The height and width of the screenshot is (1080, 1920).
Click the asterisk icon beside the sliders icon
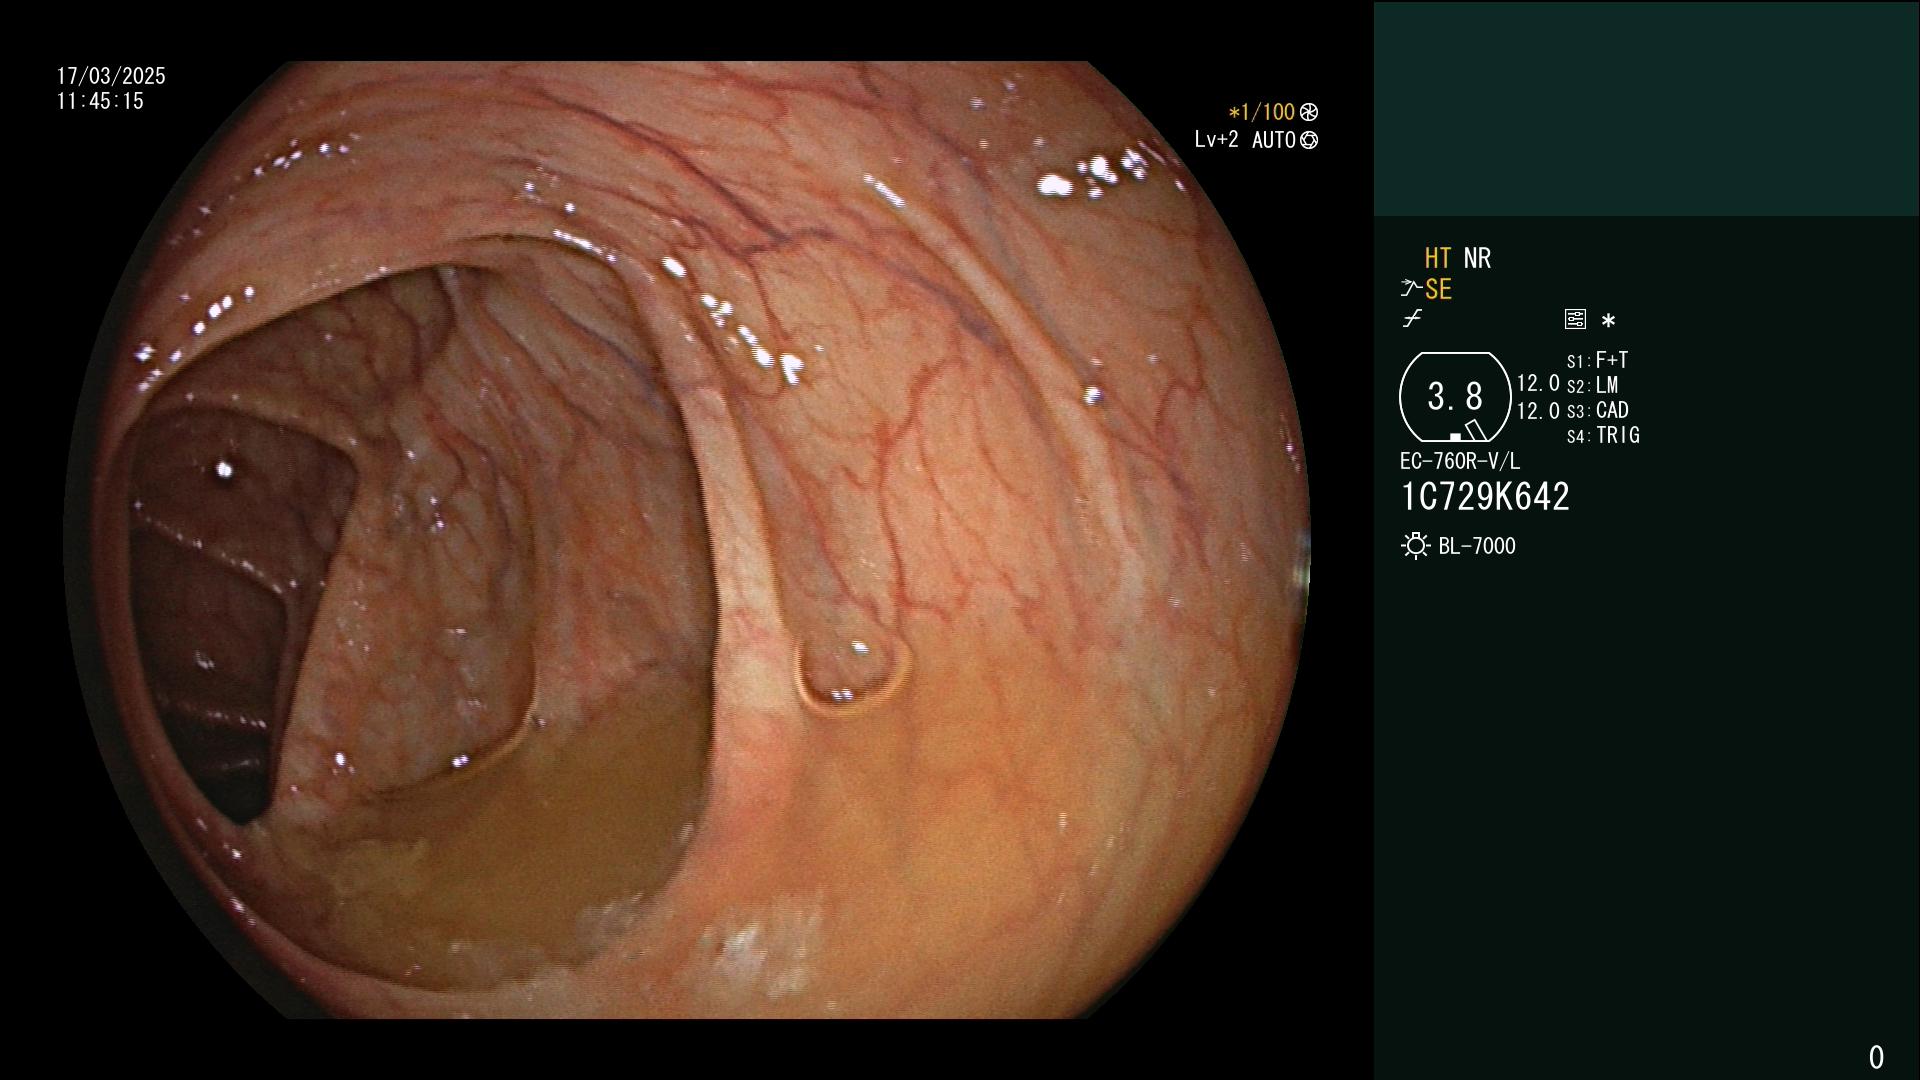coord(1608,320)
